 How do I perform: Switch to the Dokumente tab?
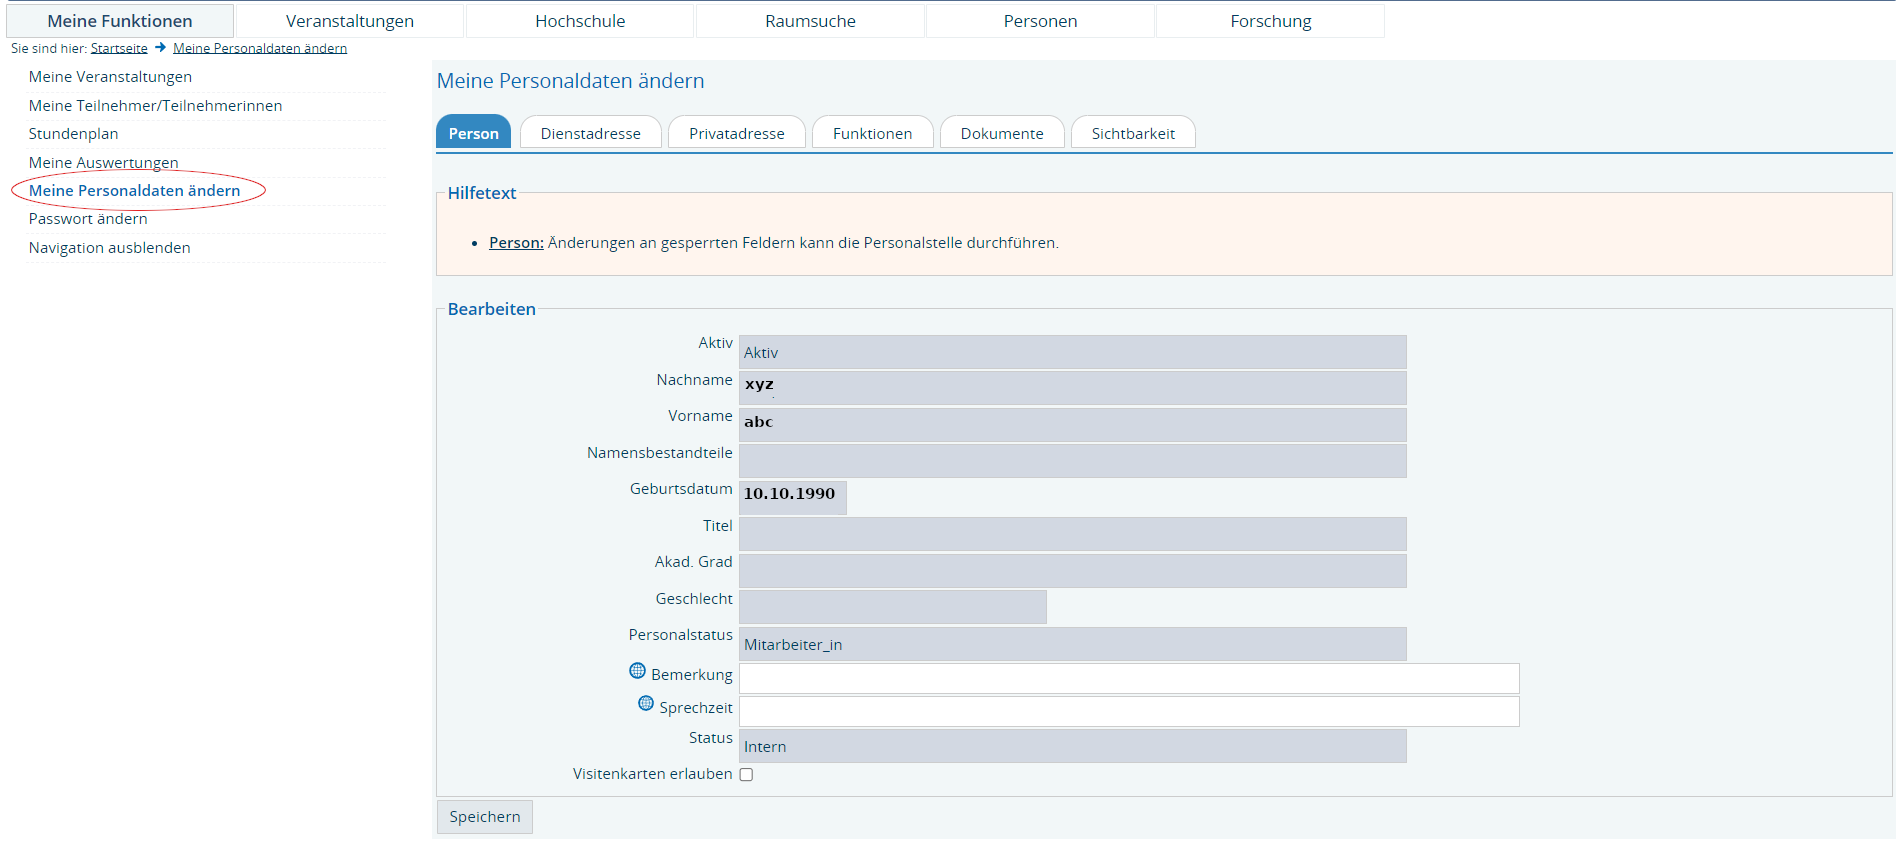click(x=1002, y=133)
